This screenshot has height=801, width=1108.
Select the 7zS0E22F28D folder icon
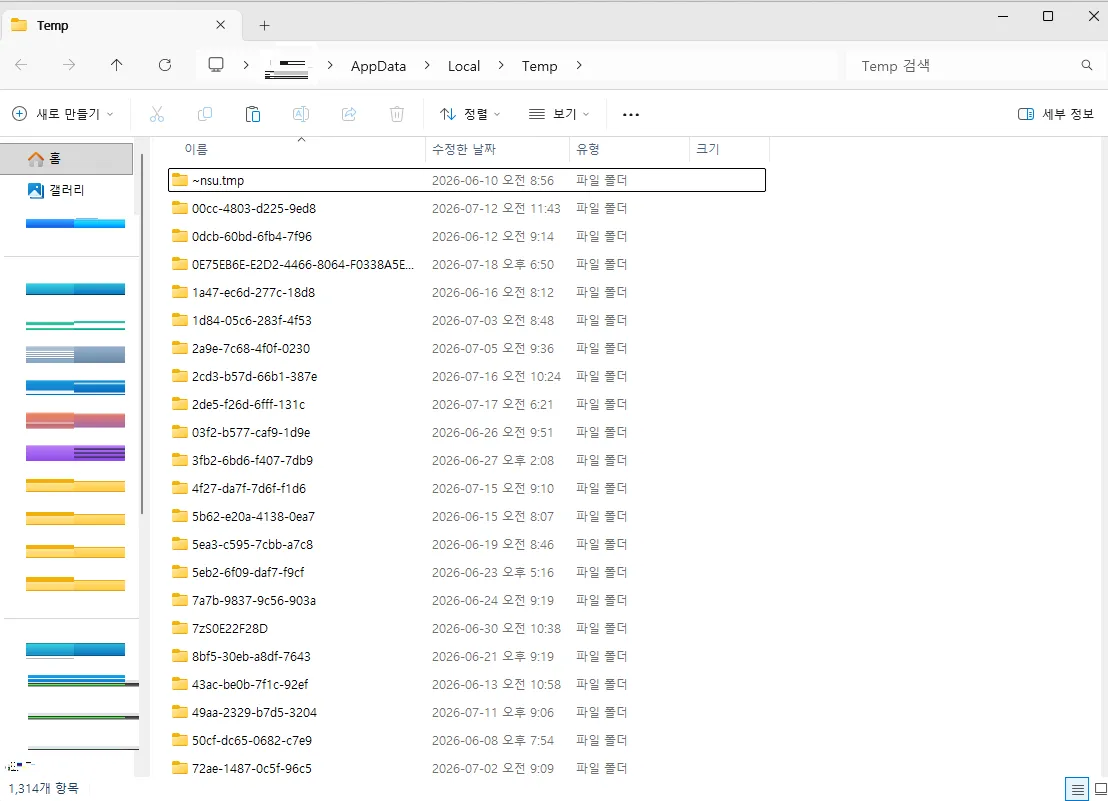click(x=180, y=628)
